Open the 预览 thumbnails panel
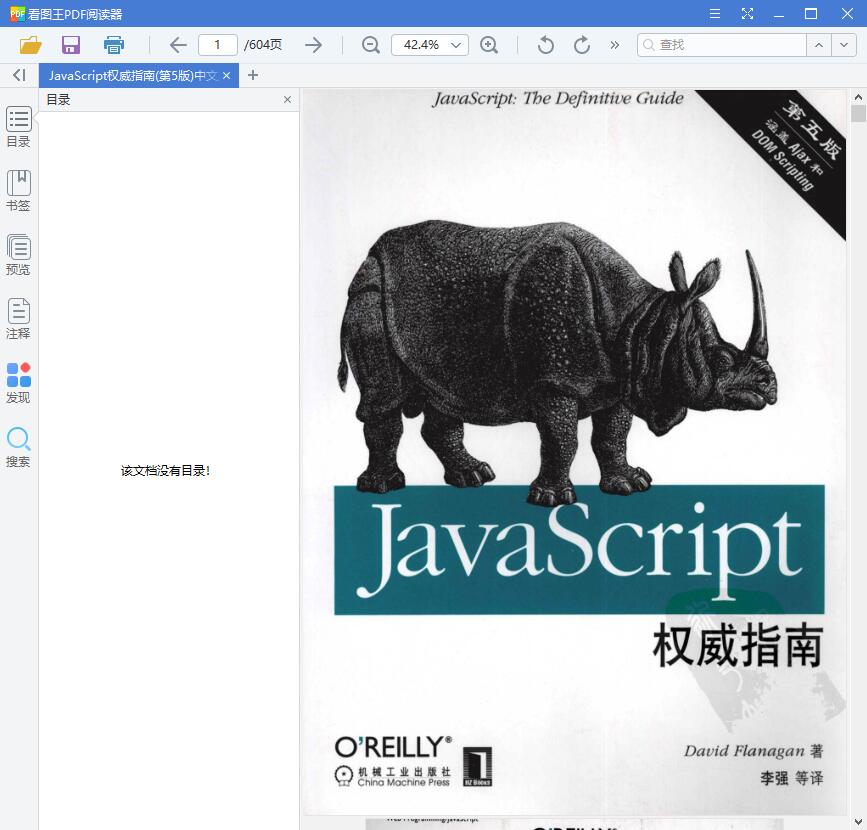867x830 pixels. [18, 255]
